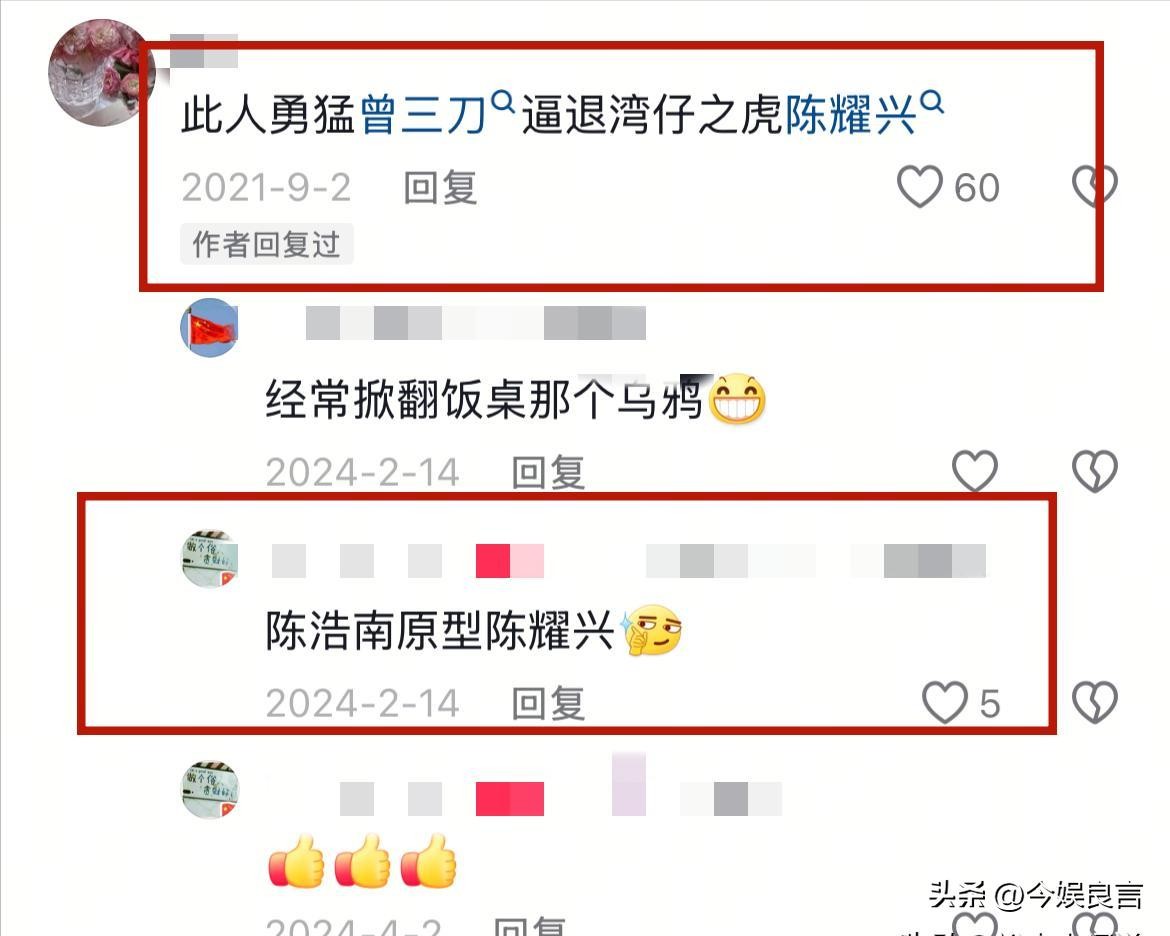Image resolution: width=1170 pixels, height=936 pixels.
Task: Reply to the 2021-9-2 comment
Action: coord(440,187)
